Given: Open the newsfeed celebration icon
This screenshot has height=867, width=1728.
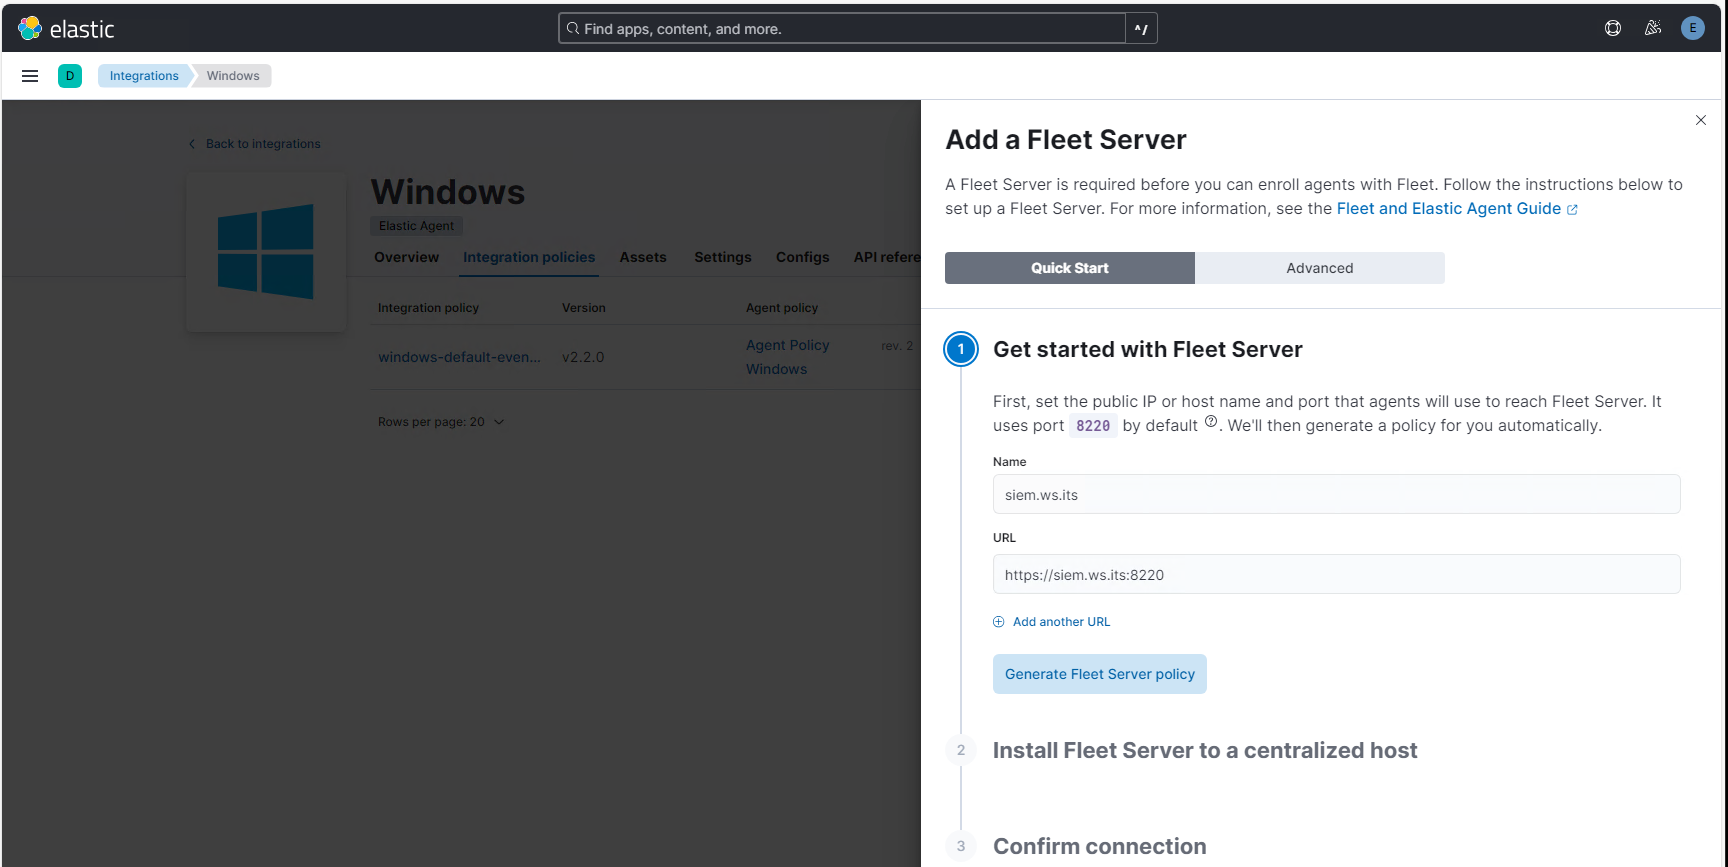Looking at the screenshot, I should (x=1653, y=28).
